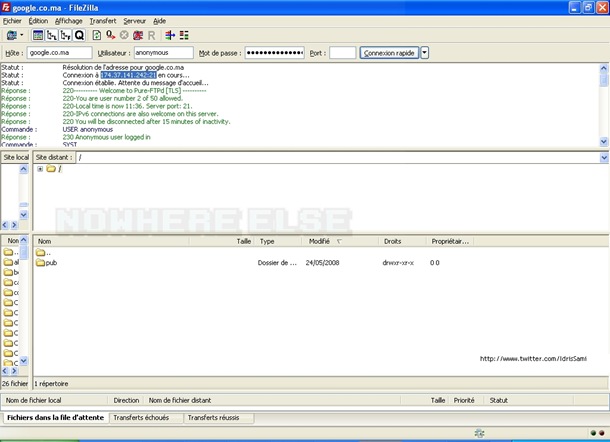
Task: Click the Priorité column header in queue
Action: coord(464,400)
